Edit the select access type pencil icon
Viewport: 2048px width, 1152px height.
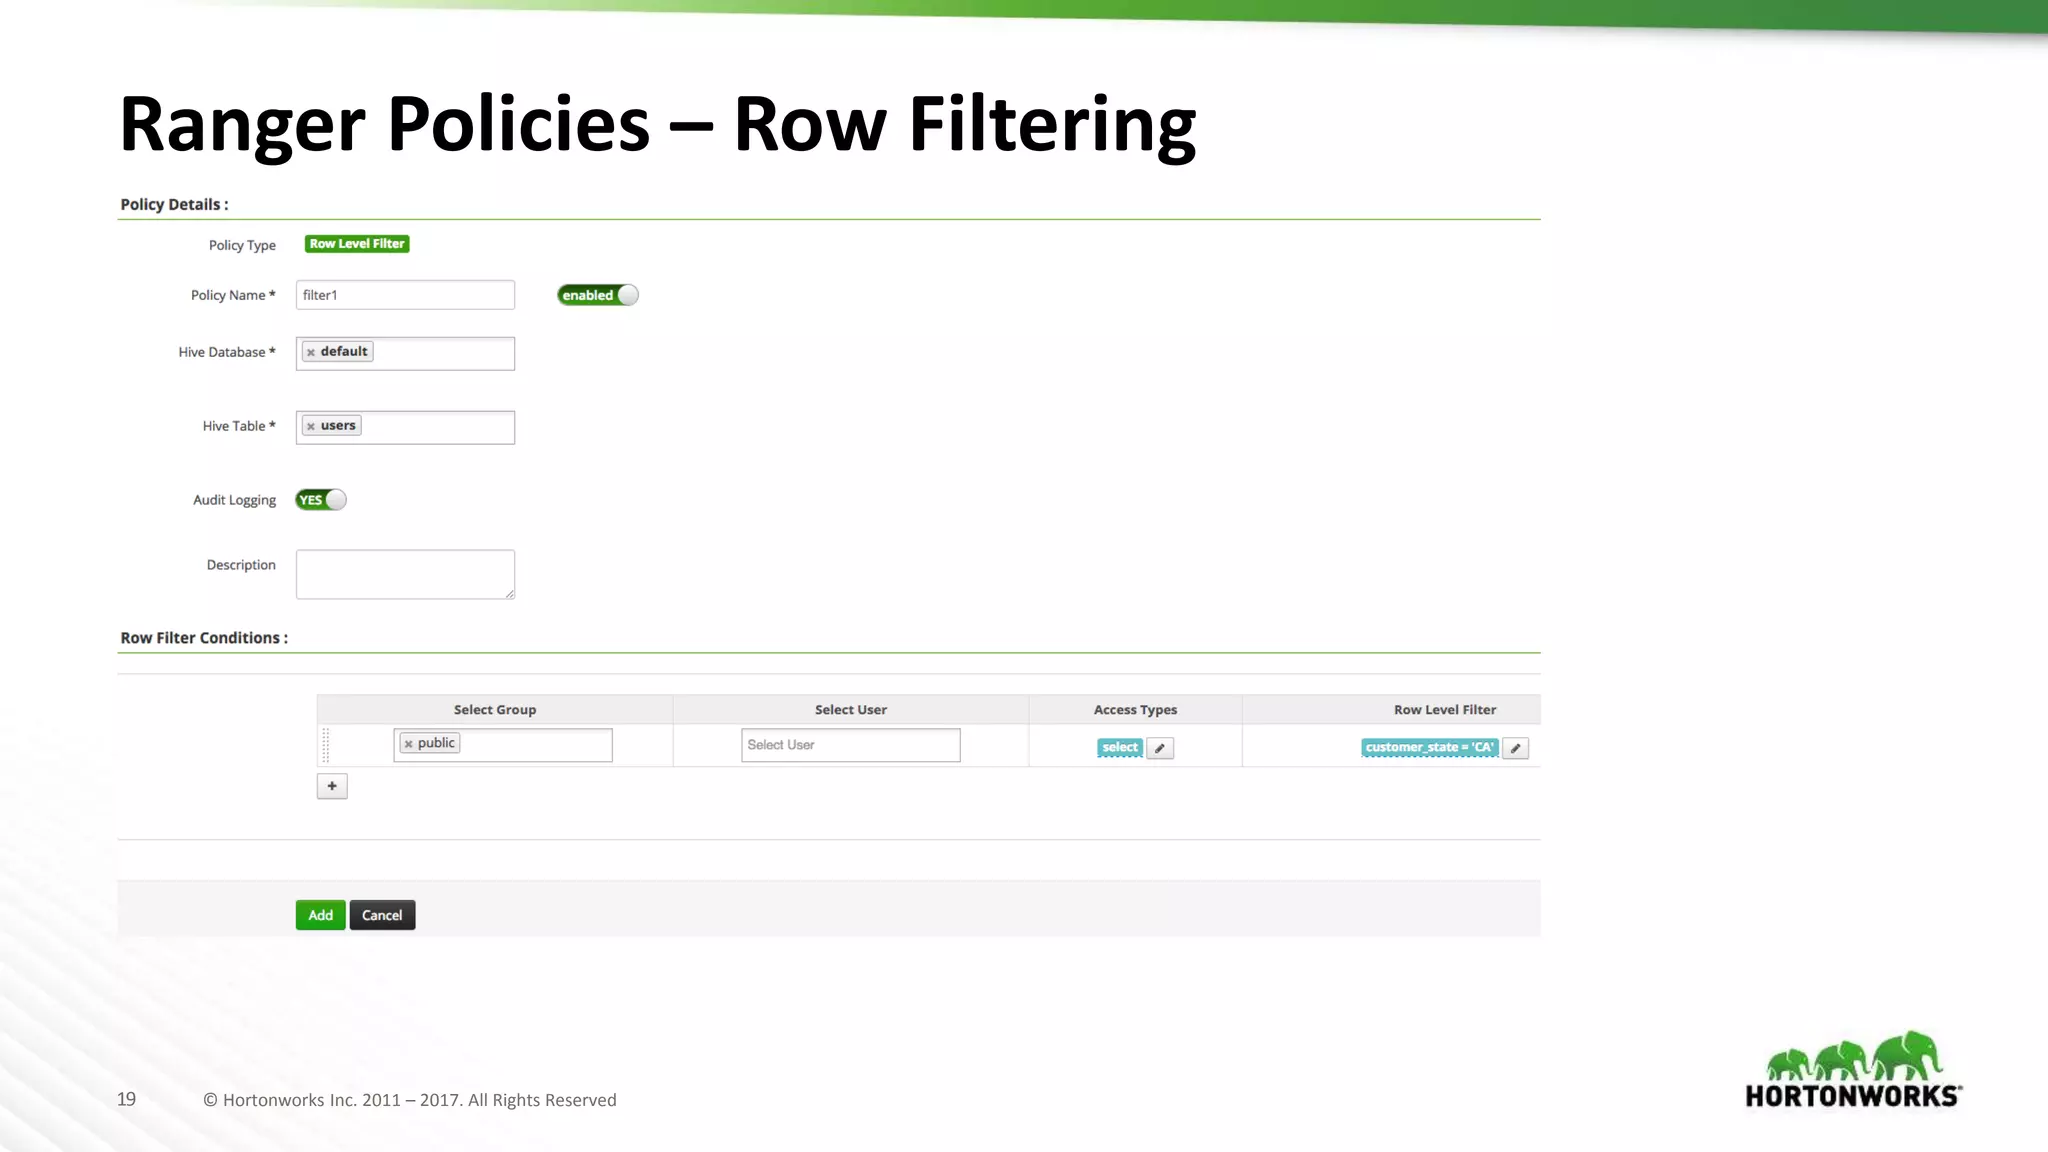pos(1160,748)
